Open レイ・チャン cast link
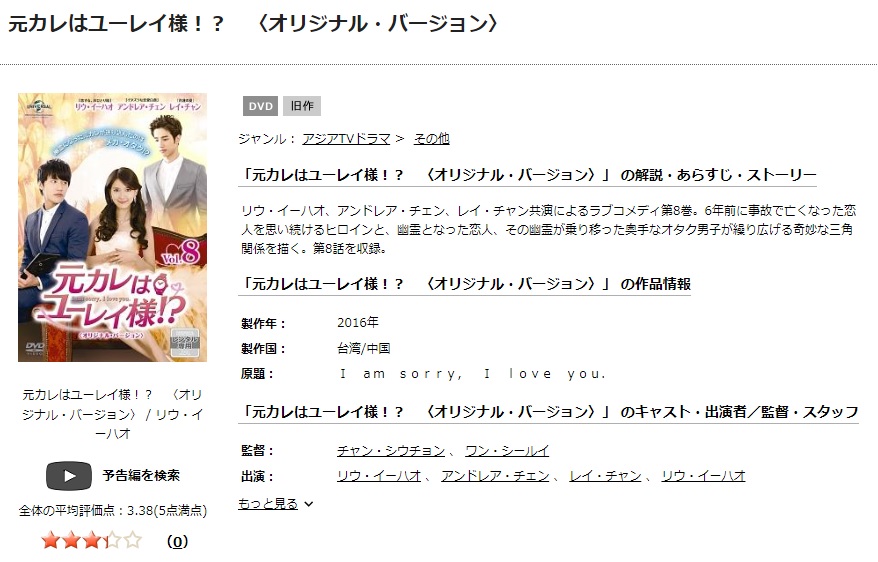This screenshot has height=562, width=878. coord(605,476)
